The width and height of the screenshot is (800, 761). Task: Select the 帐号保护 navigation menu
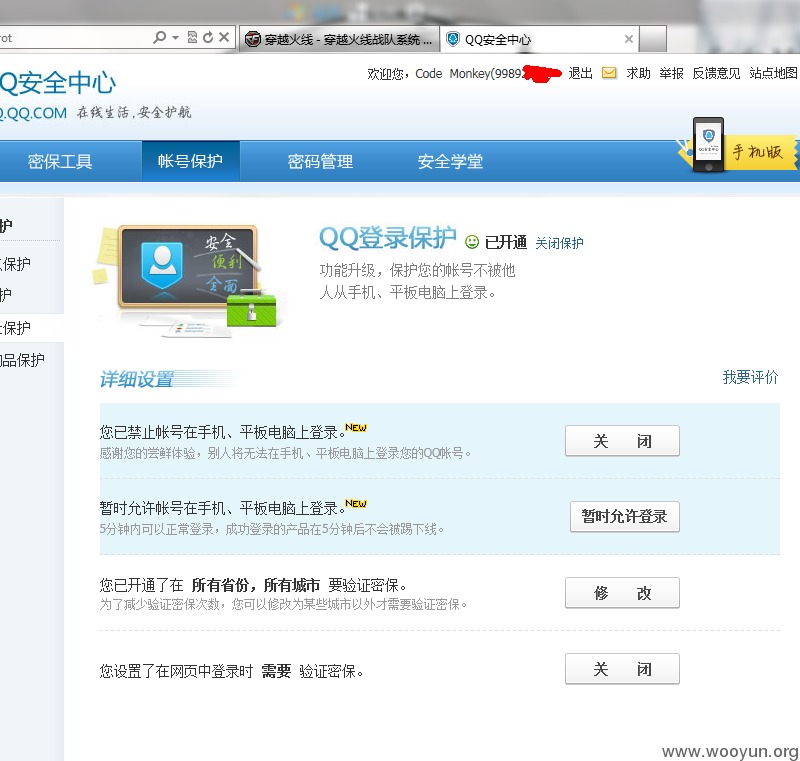(190, 161)
